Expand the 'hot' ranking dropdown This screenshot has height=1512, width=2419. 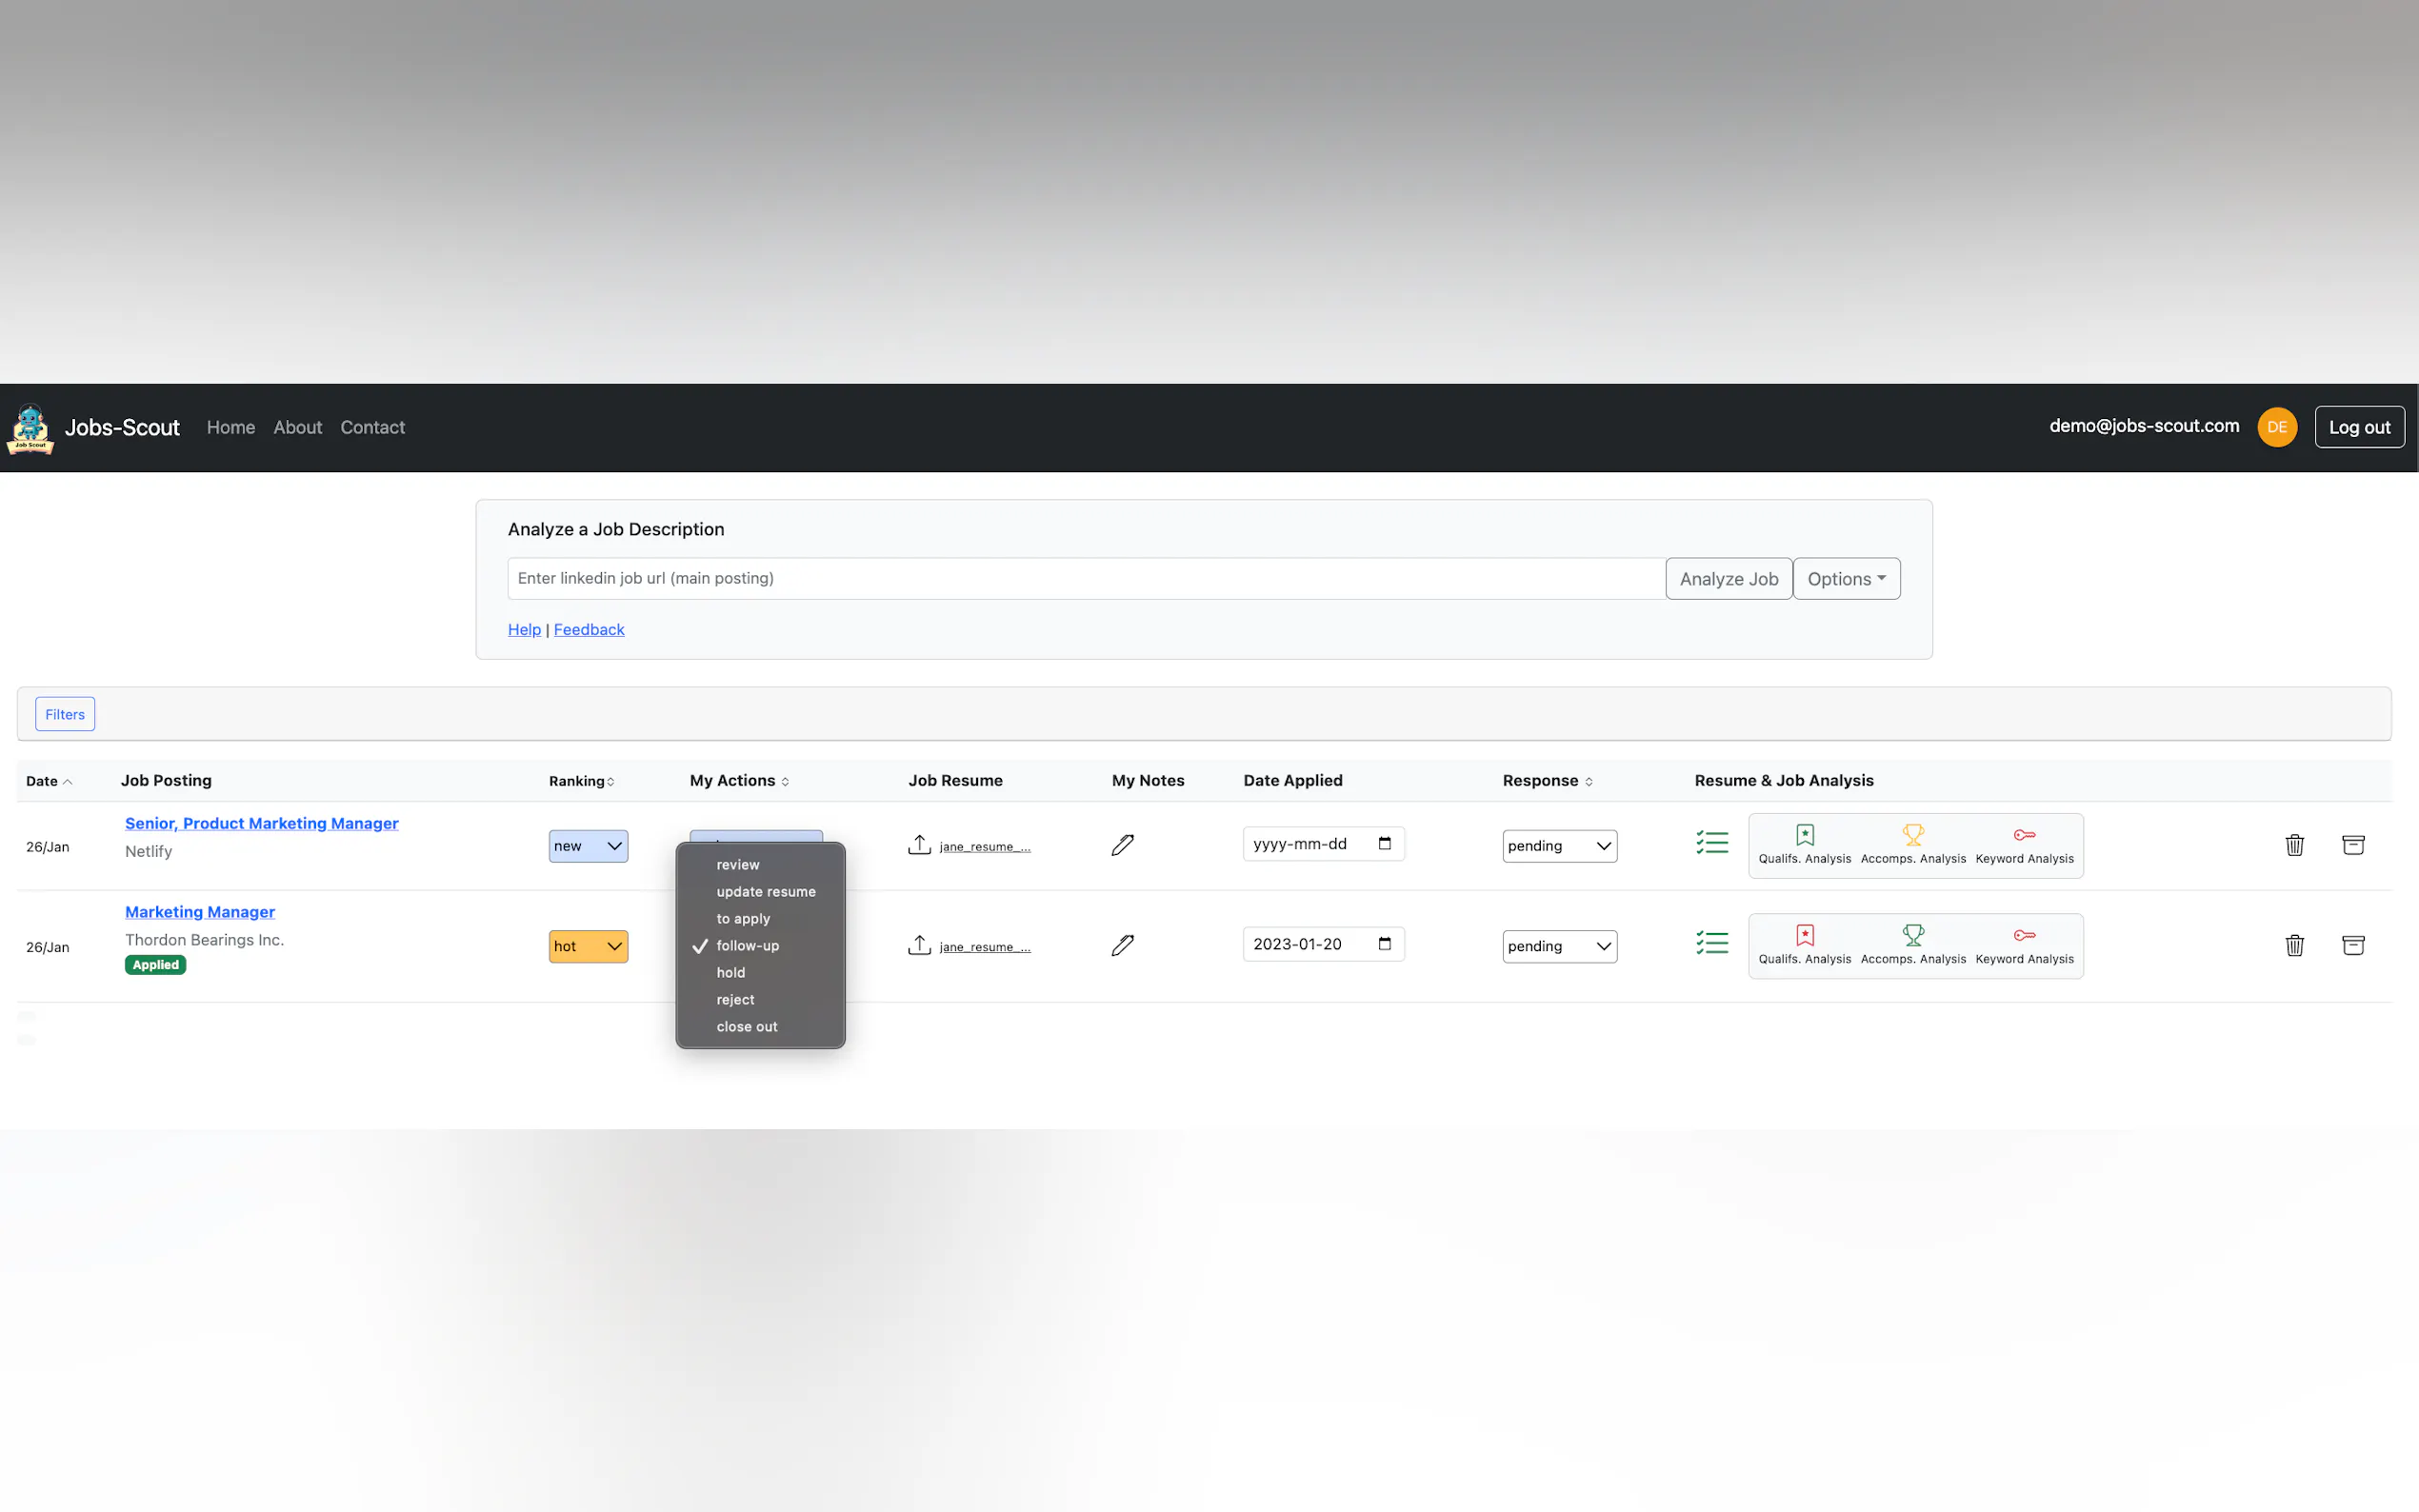[588, 946]
